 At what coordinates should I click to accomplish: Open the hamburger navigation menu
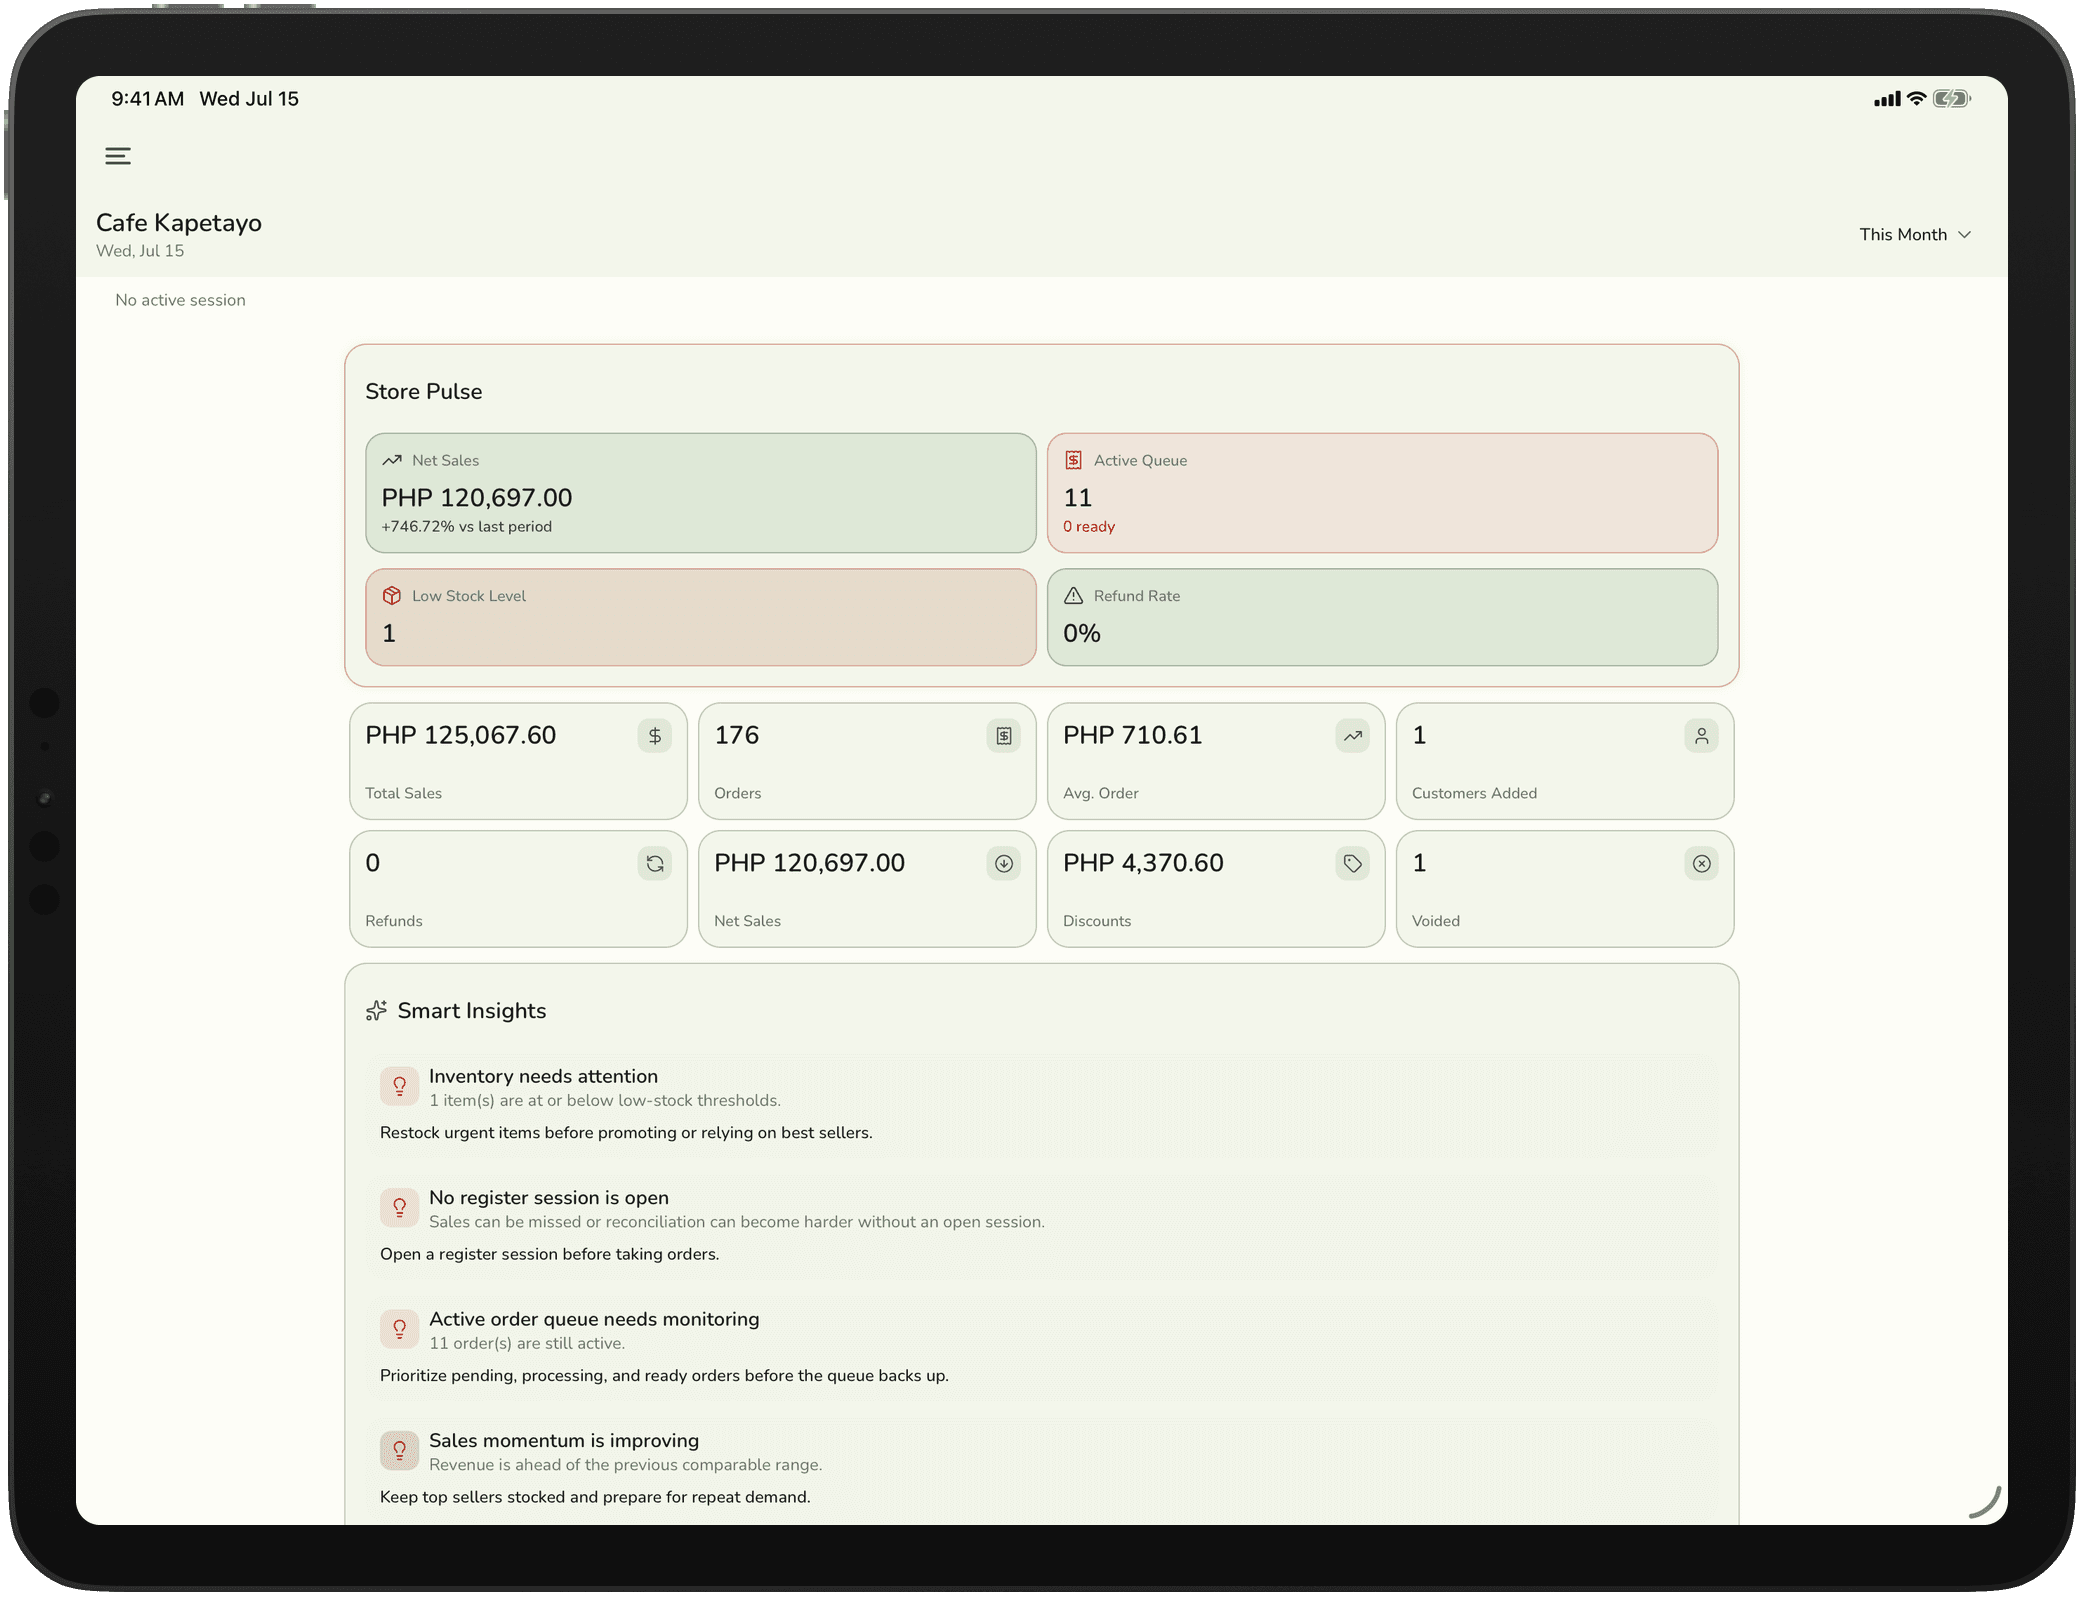point(118,156)
